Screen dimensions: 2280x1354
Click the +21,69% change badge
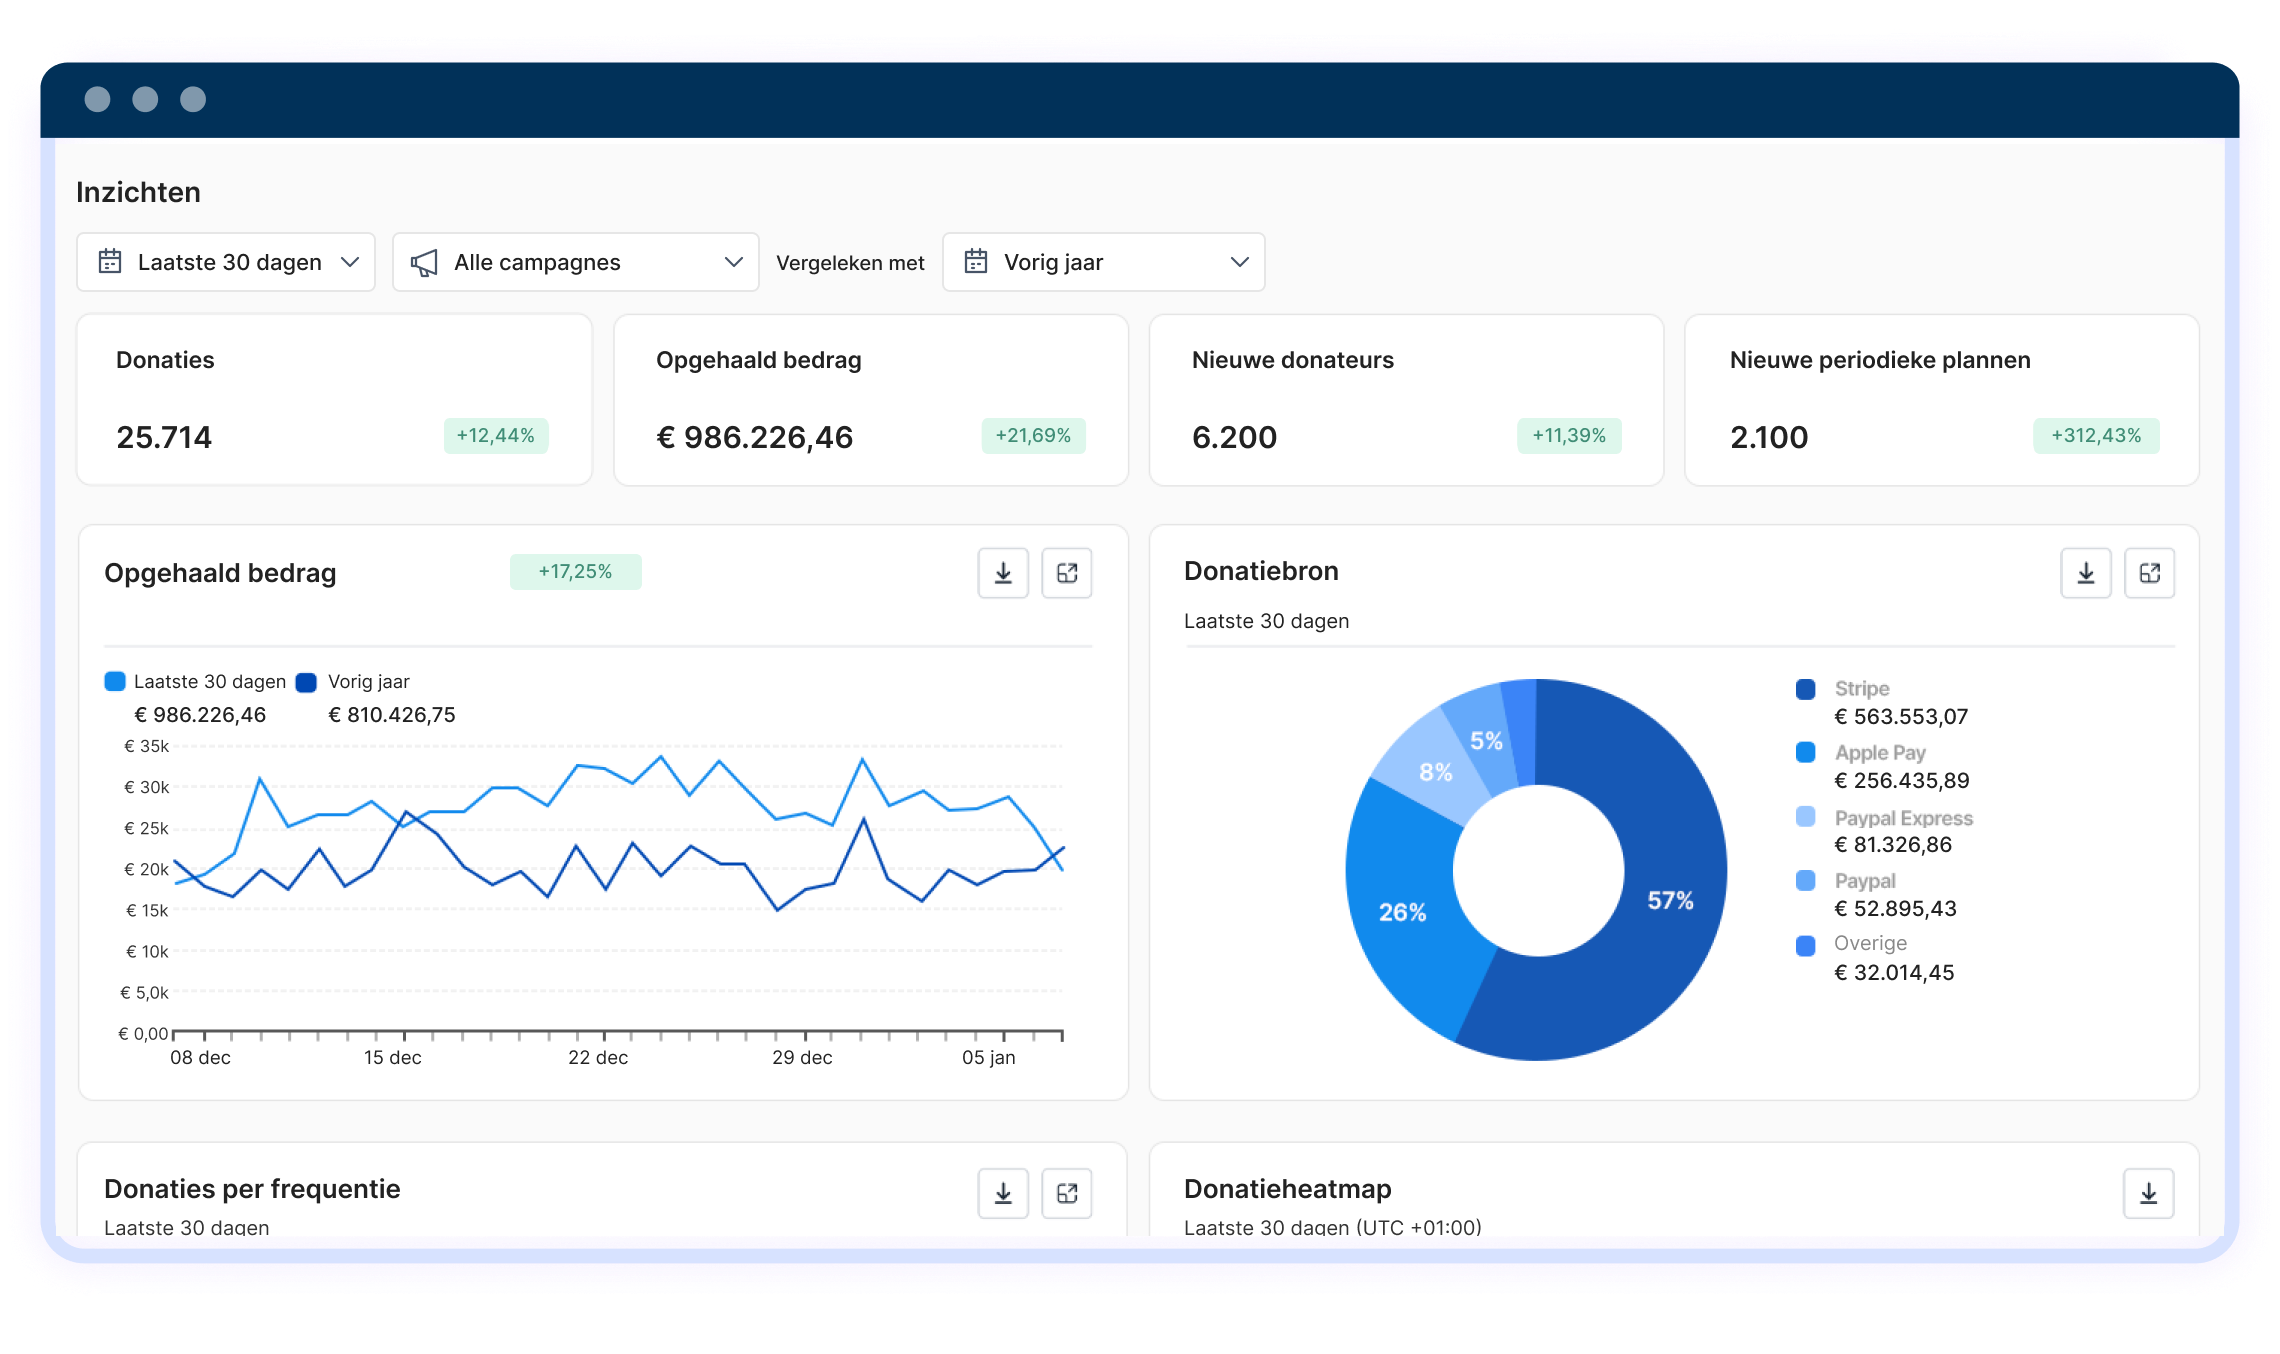pyautogui.click(x=1033, y=436)
